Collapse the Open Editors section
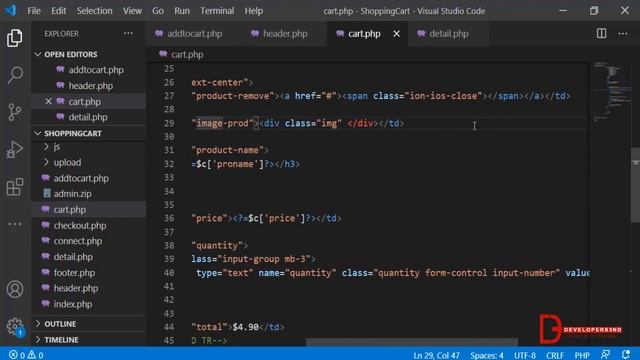The image size is (640, 360). tap(71, 54)
